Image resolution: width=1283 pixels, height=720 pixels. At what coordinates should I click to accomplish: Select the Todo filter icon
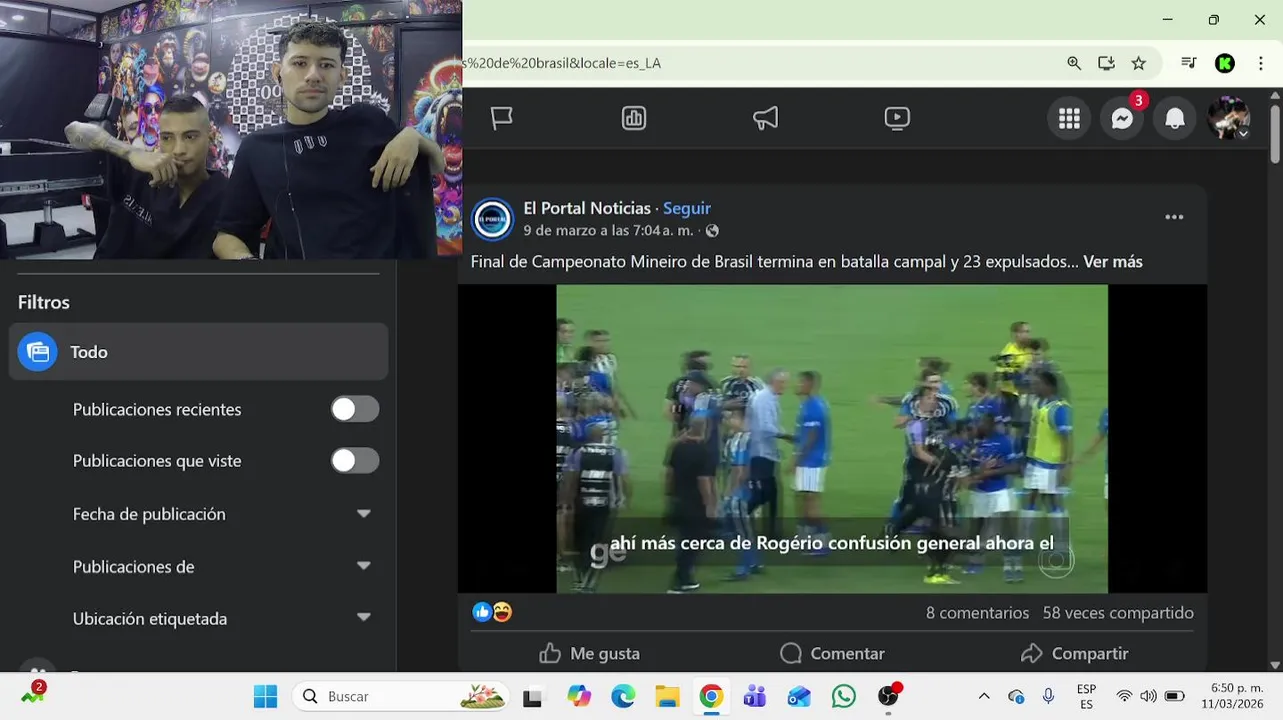tap(37, 352)
